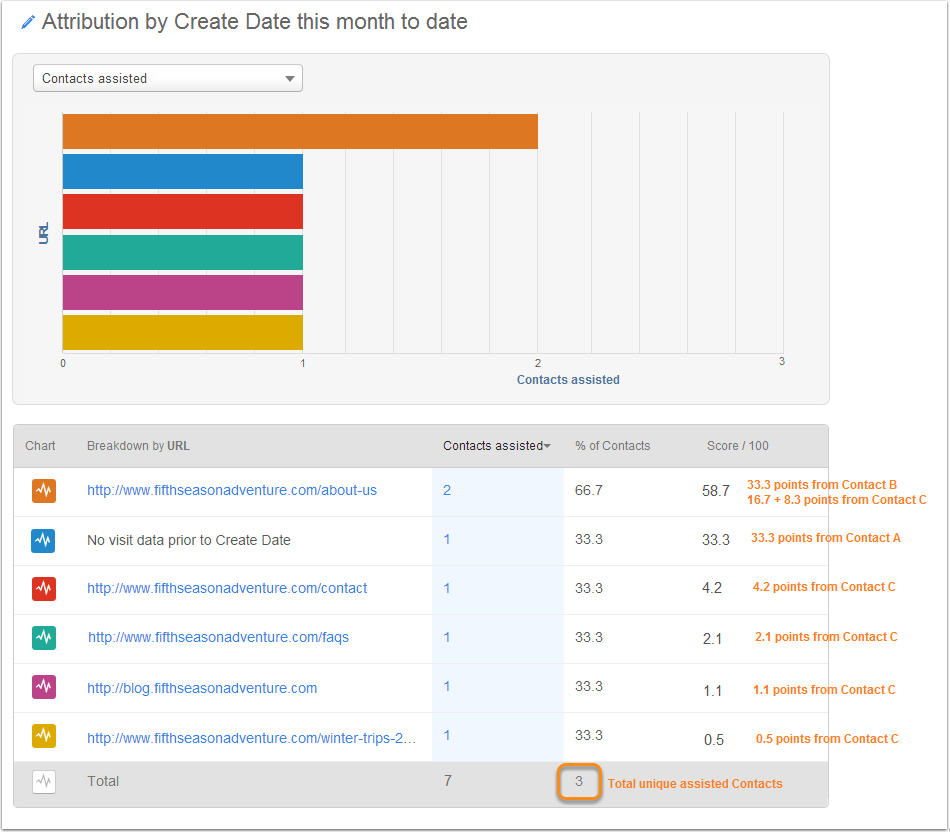The width and height of the screenshot is (950, 832).
Task: Open the fifthseasonadventure.com/contact link
Action: point(227,588)
